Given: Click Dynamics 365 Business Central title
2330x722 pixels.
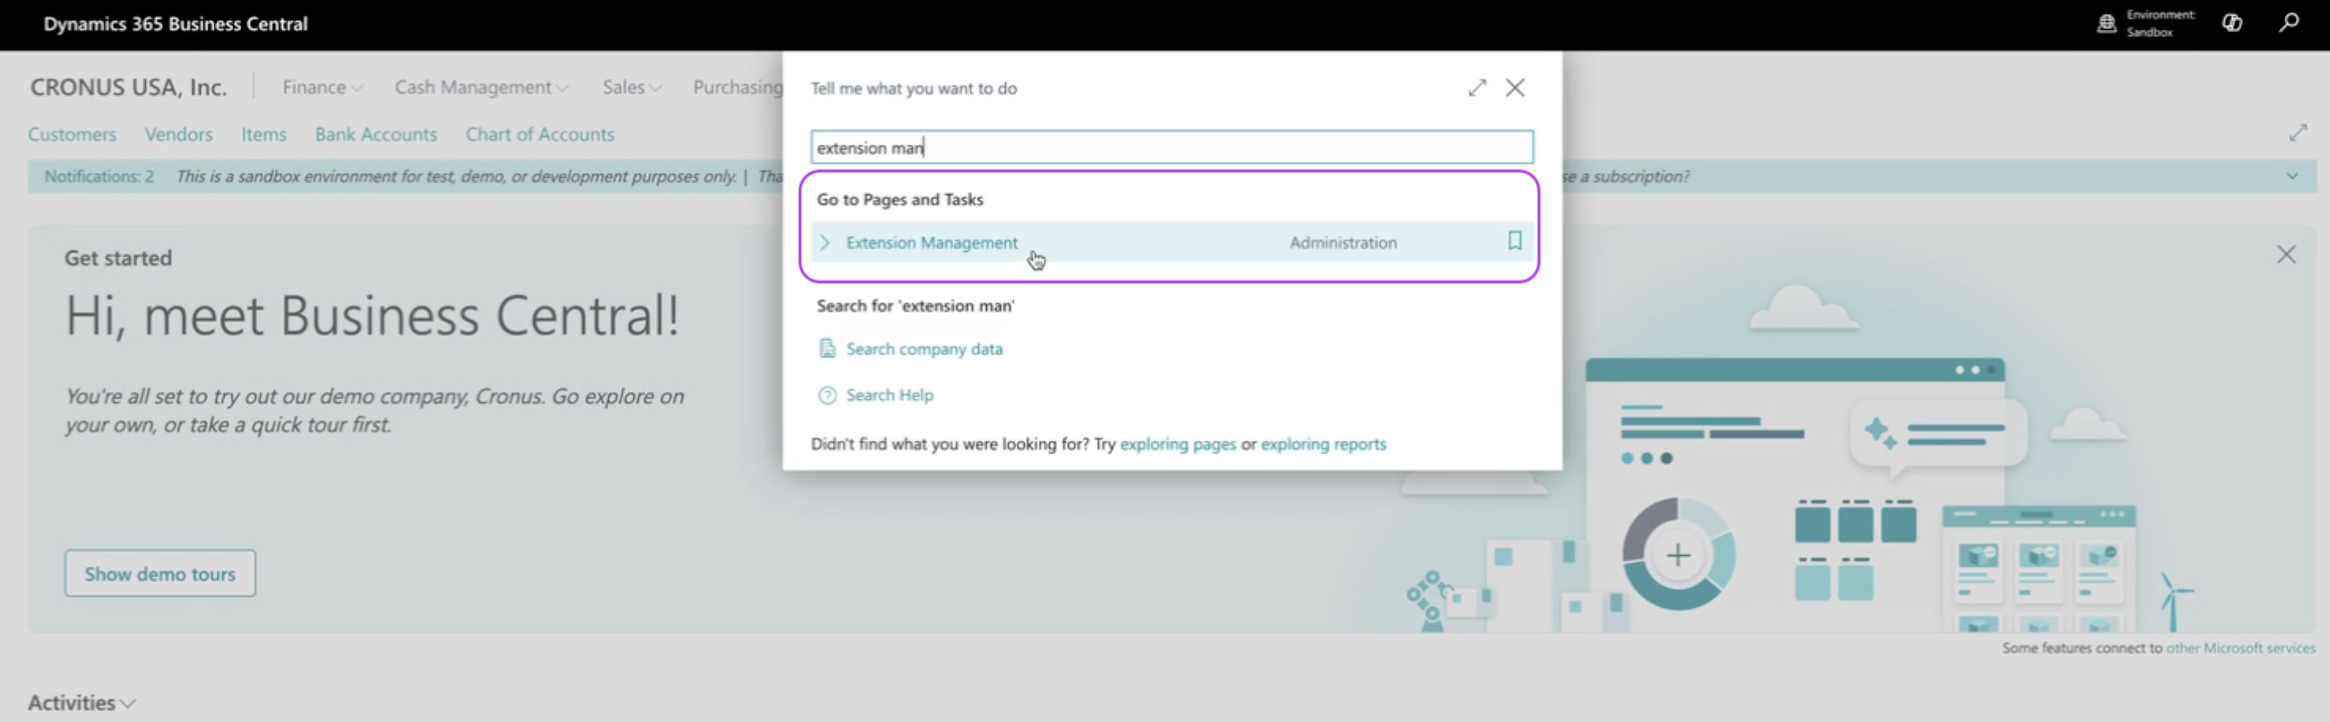Looking at the screenshot, I should [x=176, y=23].
